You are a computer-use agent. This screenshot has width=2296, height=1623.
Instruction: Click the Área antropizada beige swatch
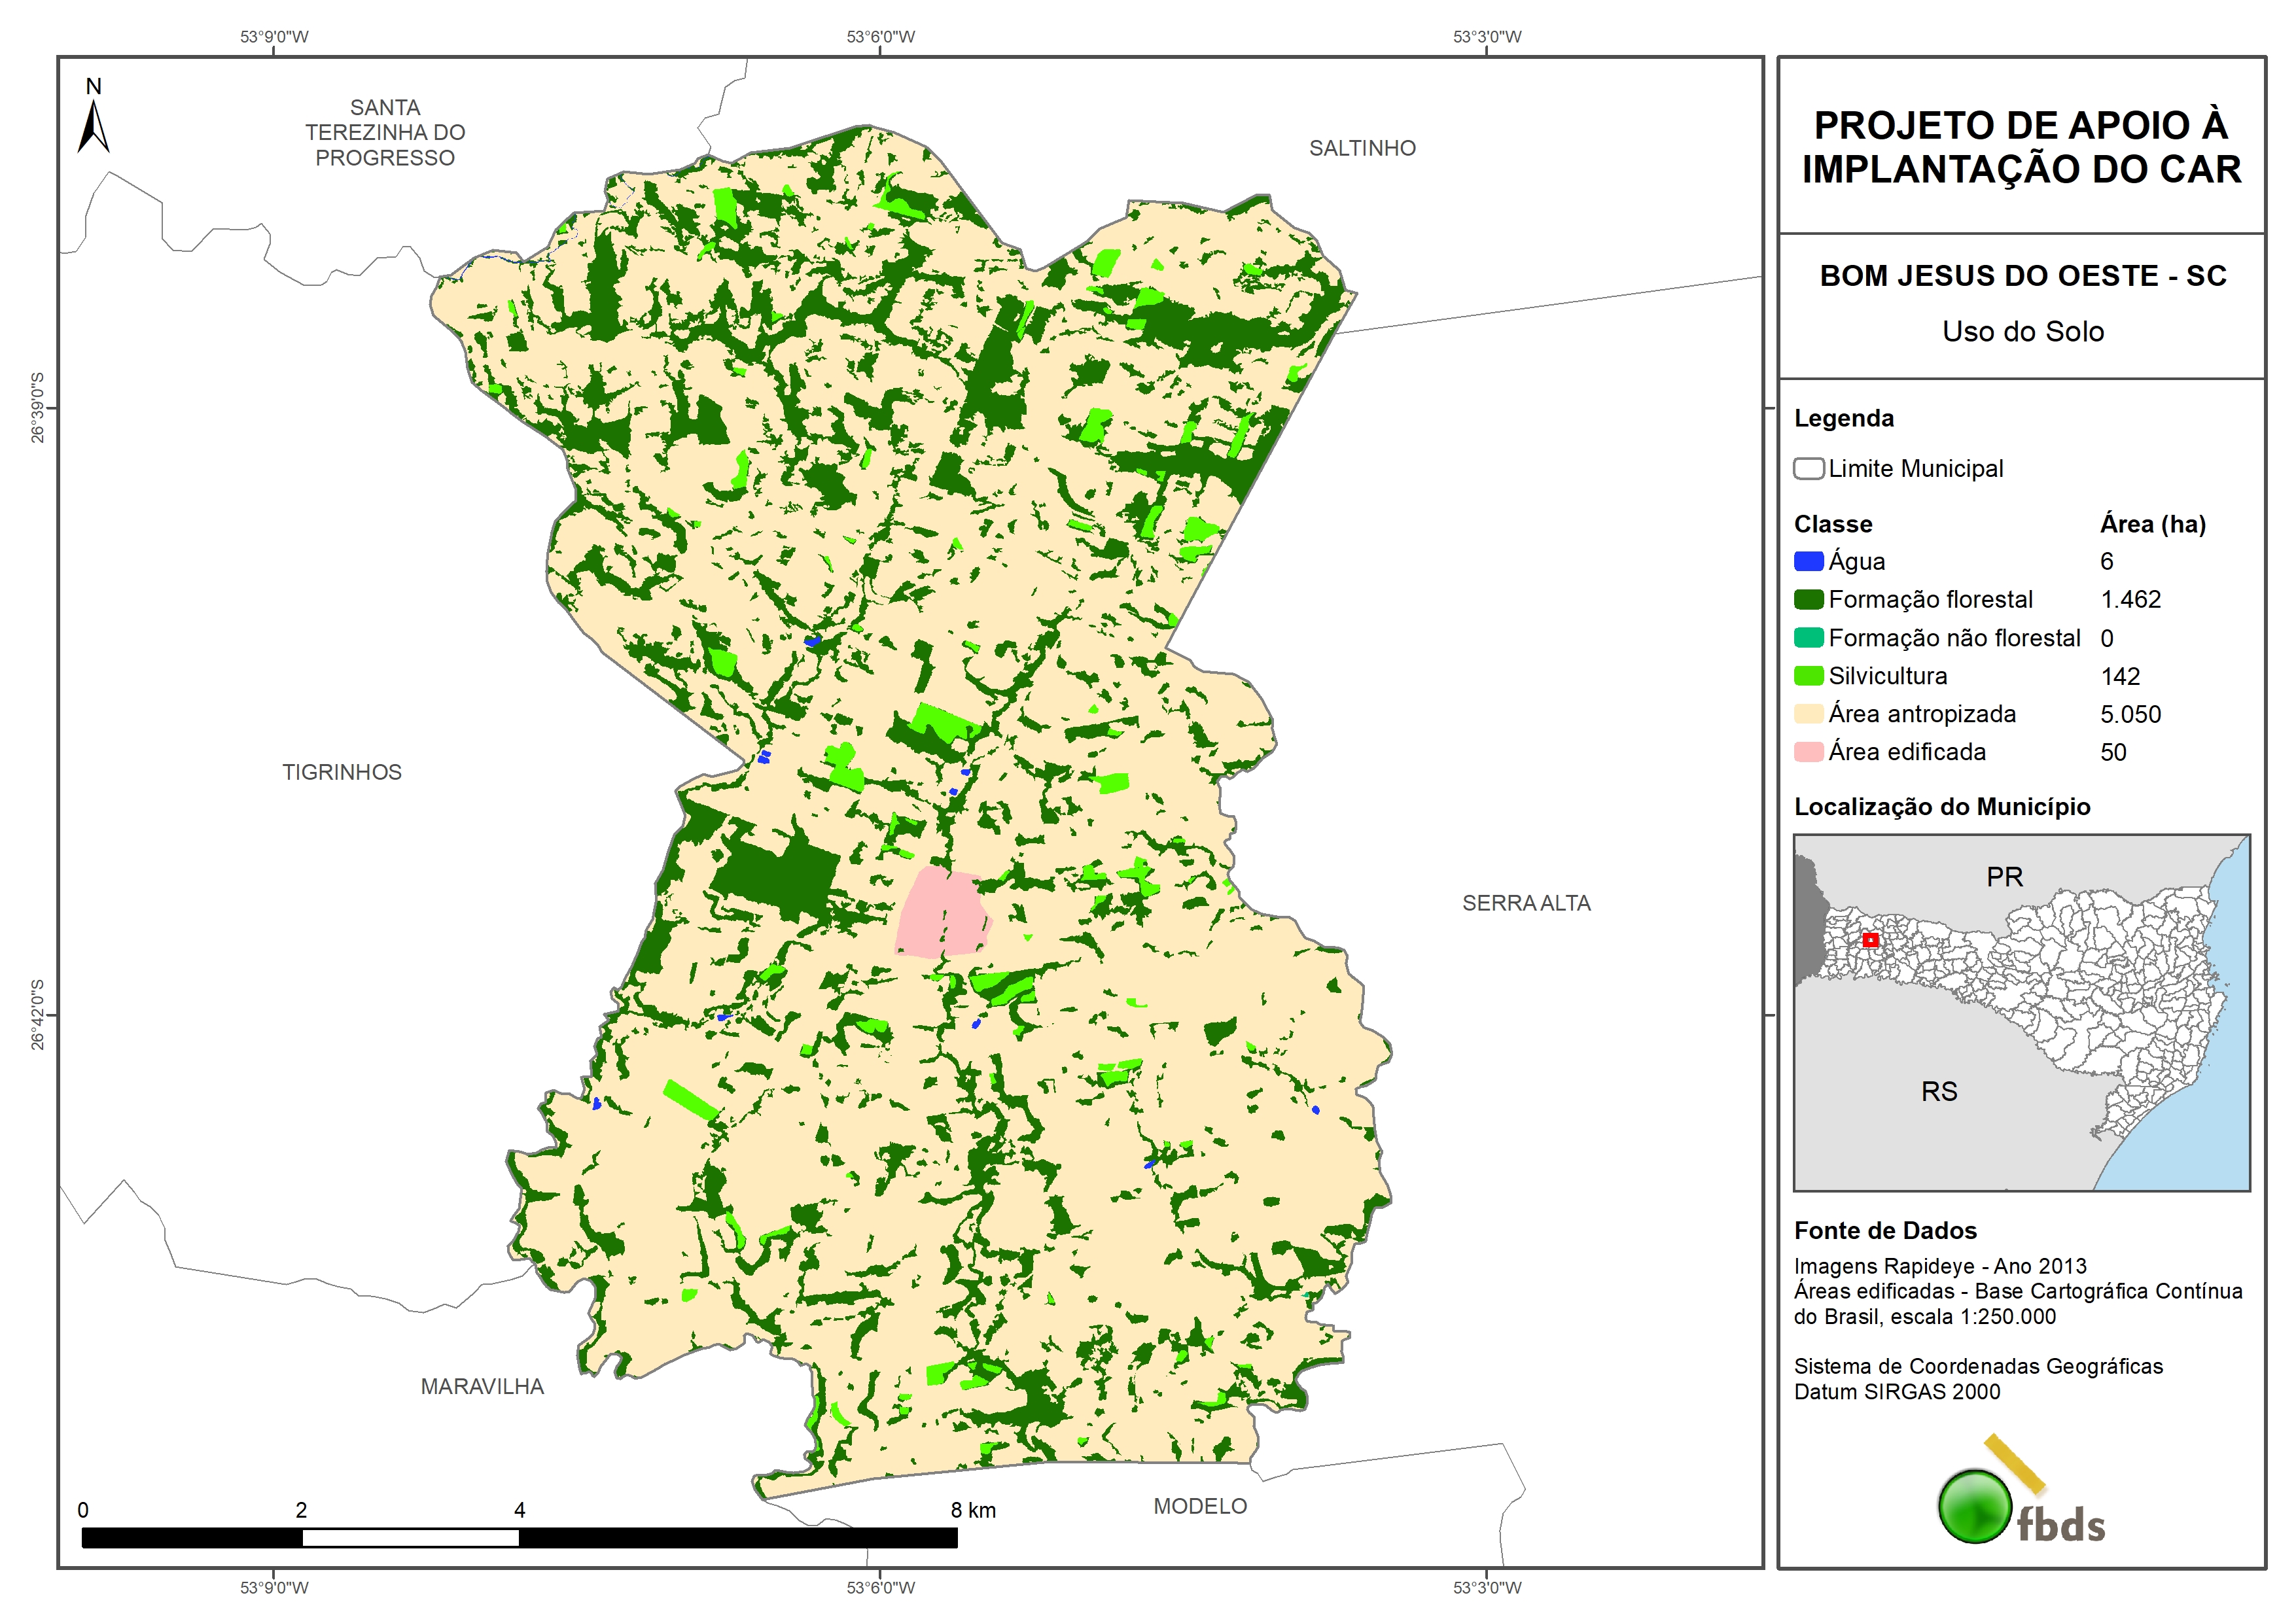1808,714
